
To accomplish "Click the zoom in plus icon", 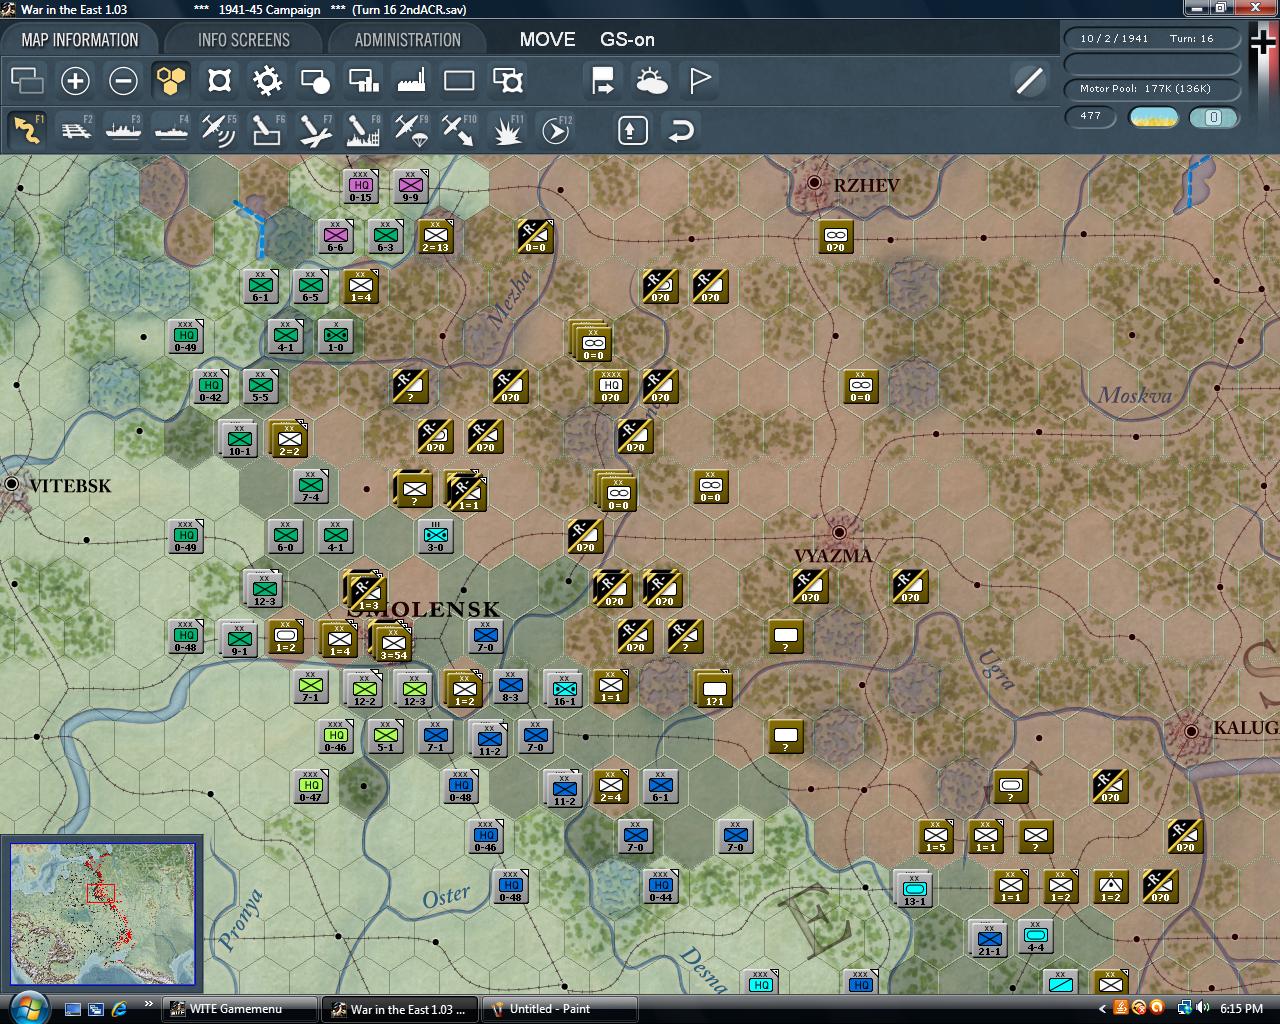I will 75,81.
